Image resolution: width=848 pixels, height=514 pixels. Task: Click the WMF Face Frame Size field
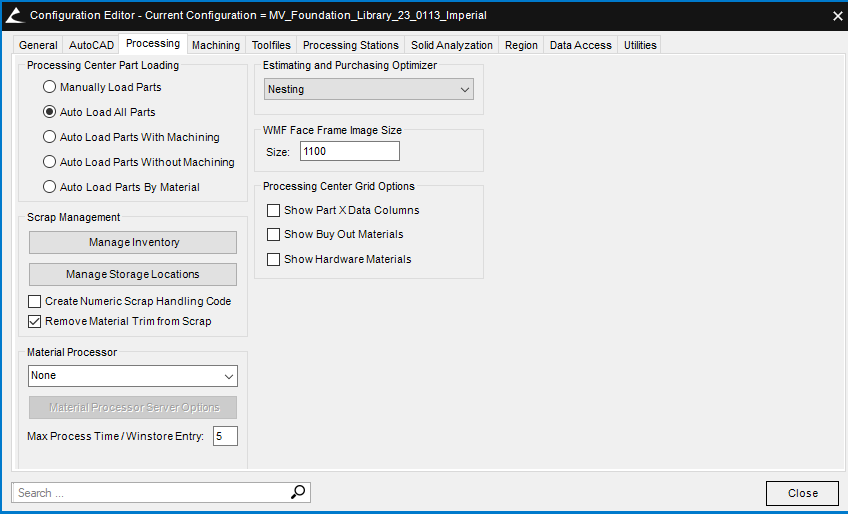coord(349,151)
